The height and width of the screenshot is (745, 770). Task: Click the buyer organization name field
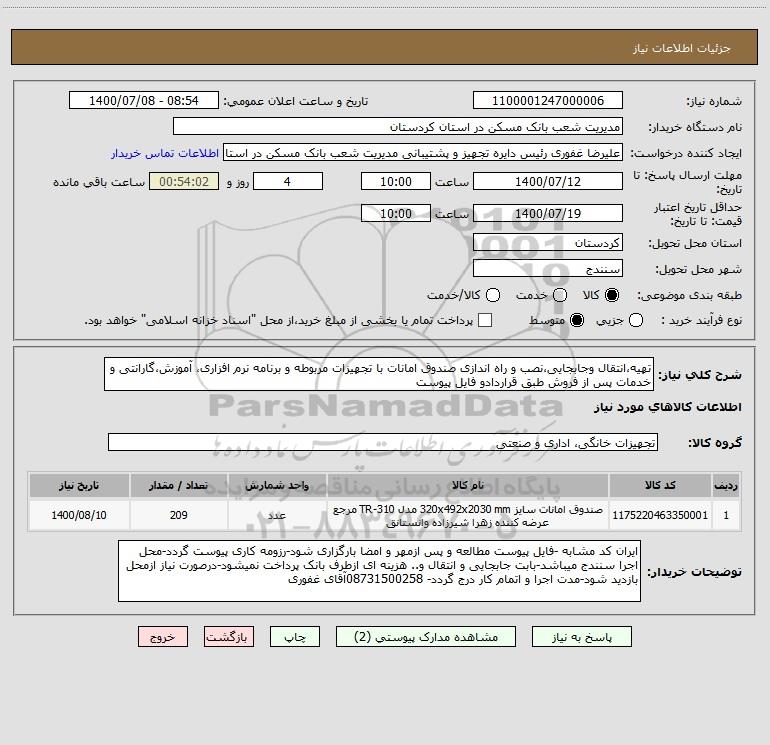pos(398,127)
